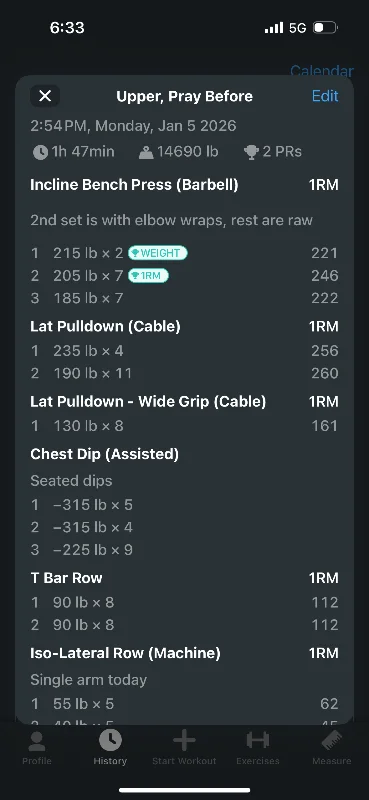369x800 pixels.
Task: Open Lat Pulldown - Wide Grip (Cable) exercise
Action: tap(148, 402)
